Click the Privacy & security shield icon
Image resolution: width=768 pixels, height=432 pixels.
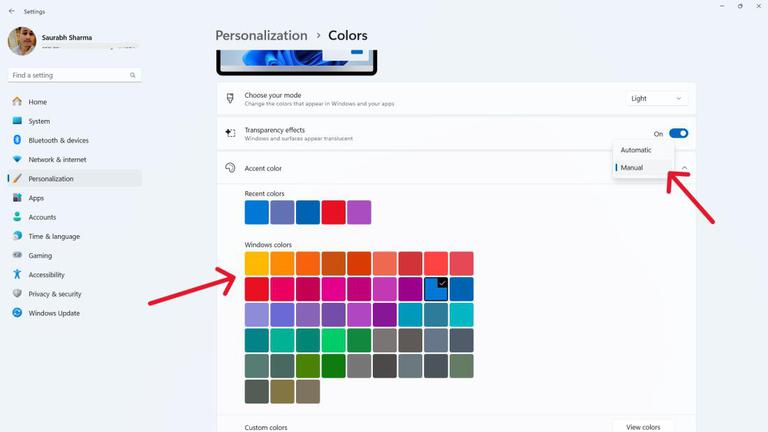(17, 293)
